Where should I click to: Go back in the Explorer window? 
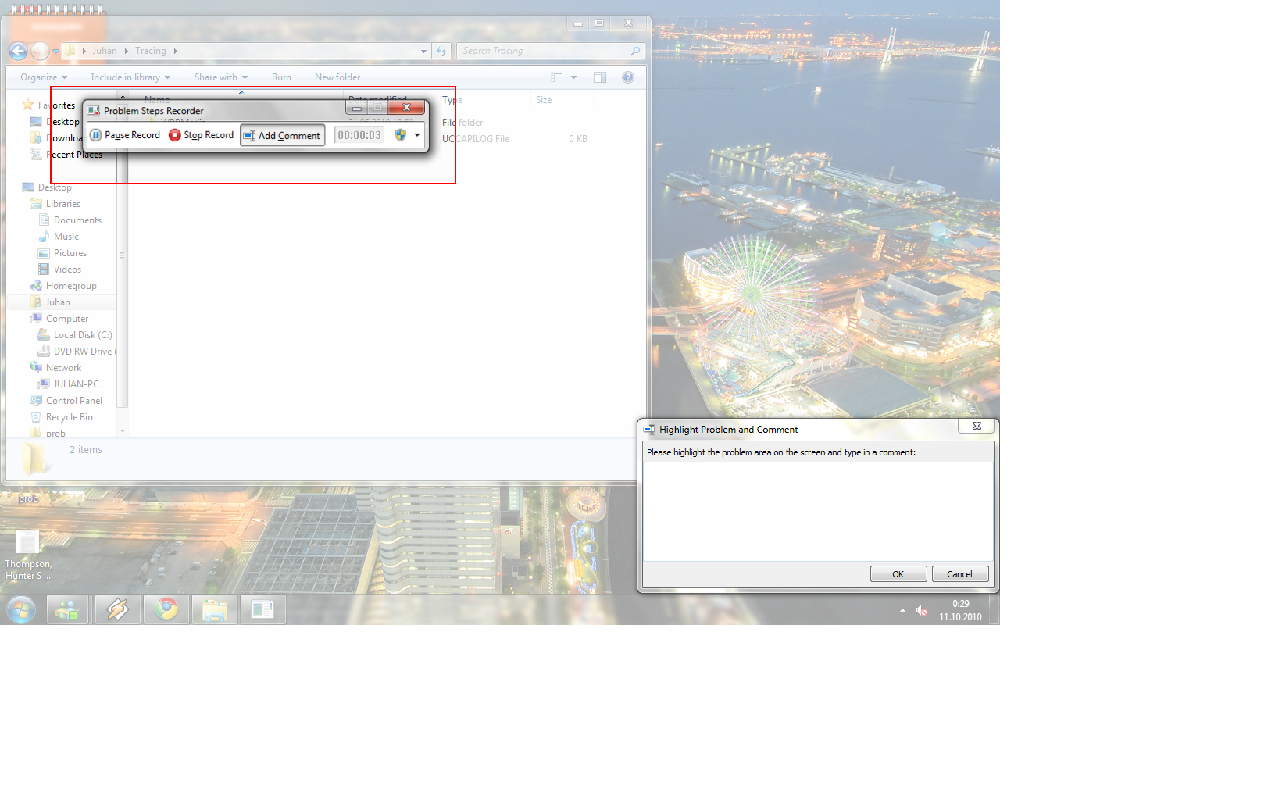18,51
